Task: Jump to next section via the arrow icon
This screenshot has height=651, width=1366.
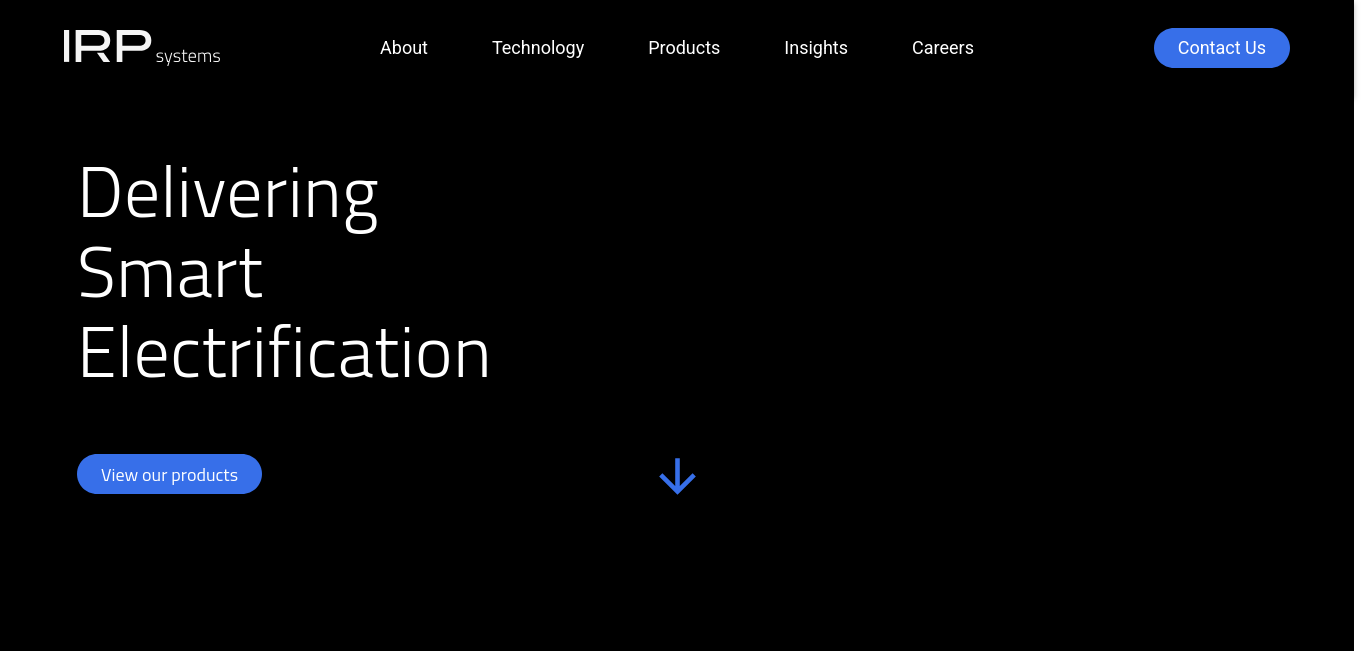Action: (x=677, y=476)
